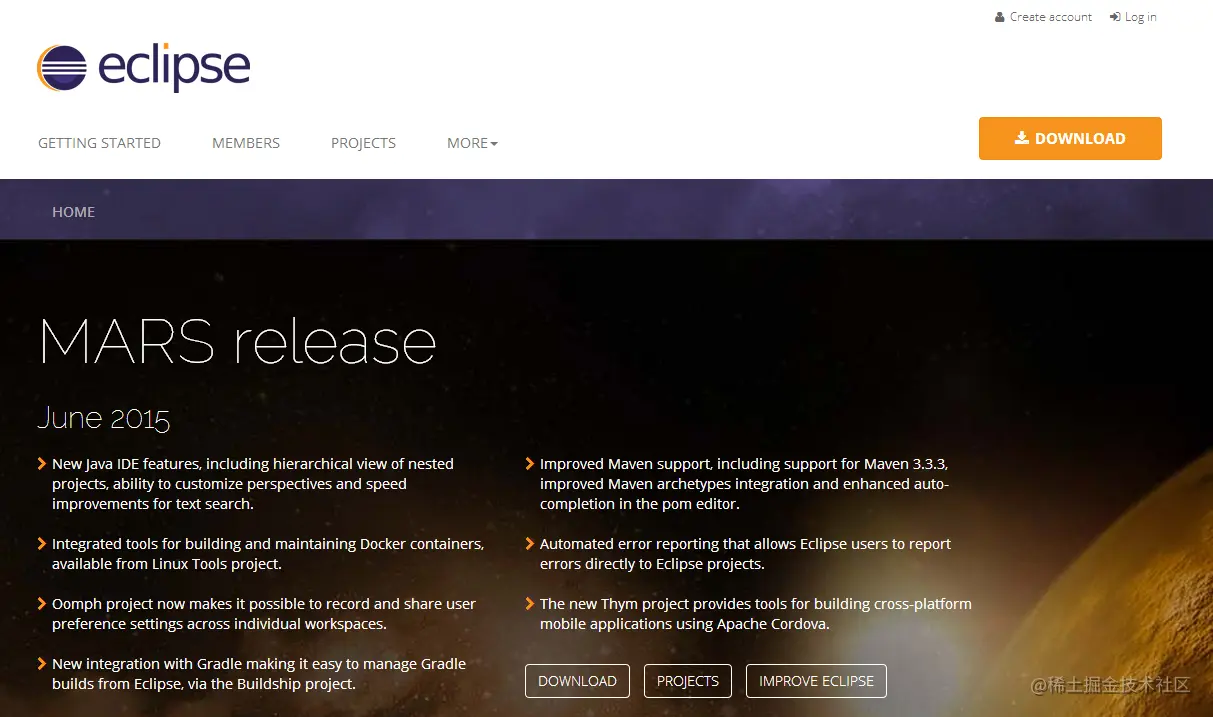Viewport: 1213px width, 717px height.
Task: Click text 'preference settings across individual workspaces.'
Action: click(219, 624)
